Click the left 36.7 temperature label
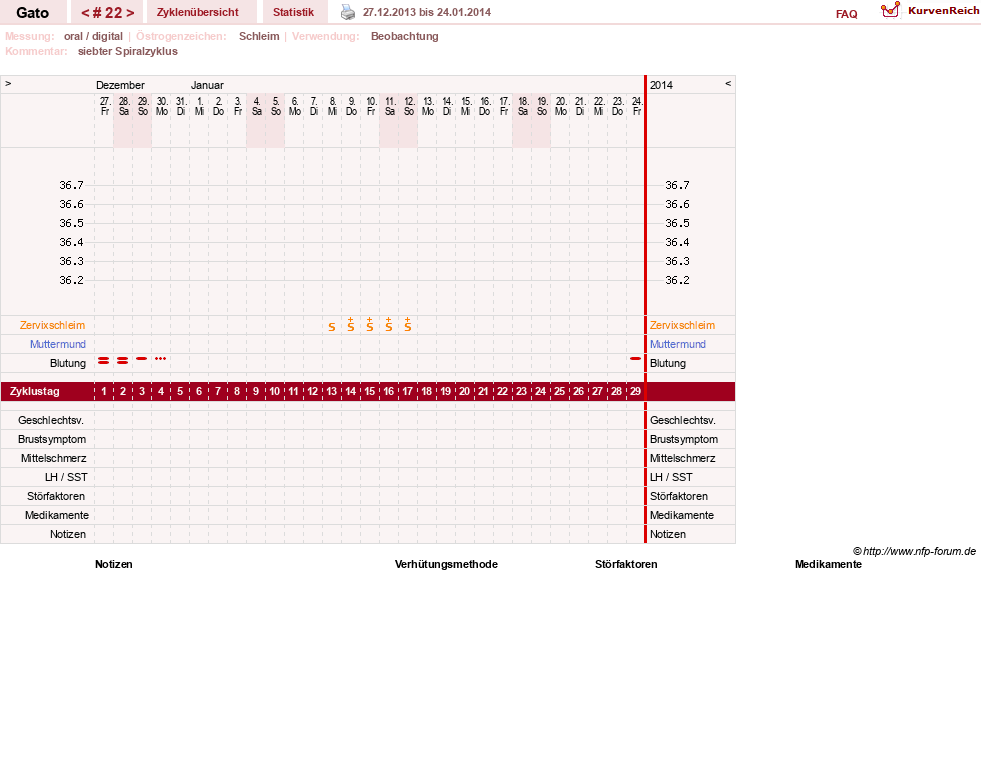The height and width of the screenshot is (783, 981). (71, 185)
